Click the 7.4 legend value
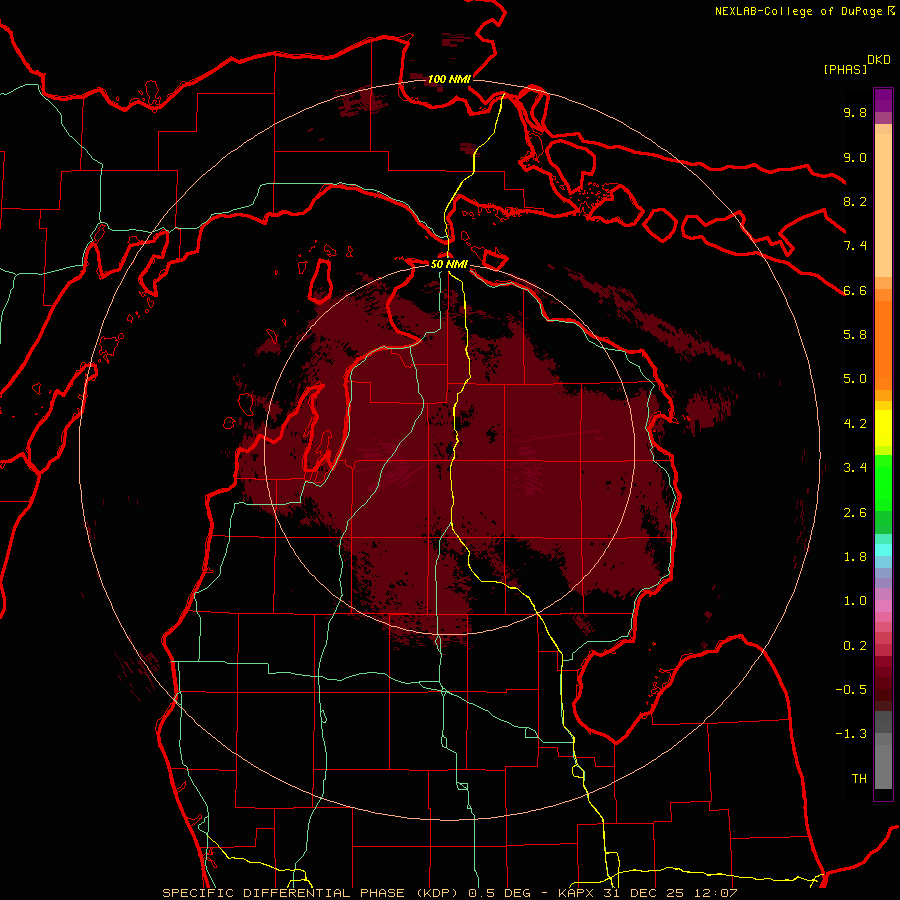900x900 pixels. pyautogui.click(x=855, y=246)
